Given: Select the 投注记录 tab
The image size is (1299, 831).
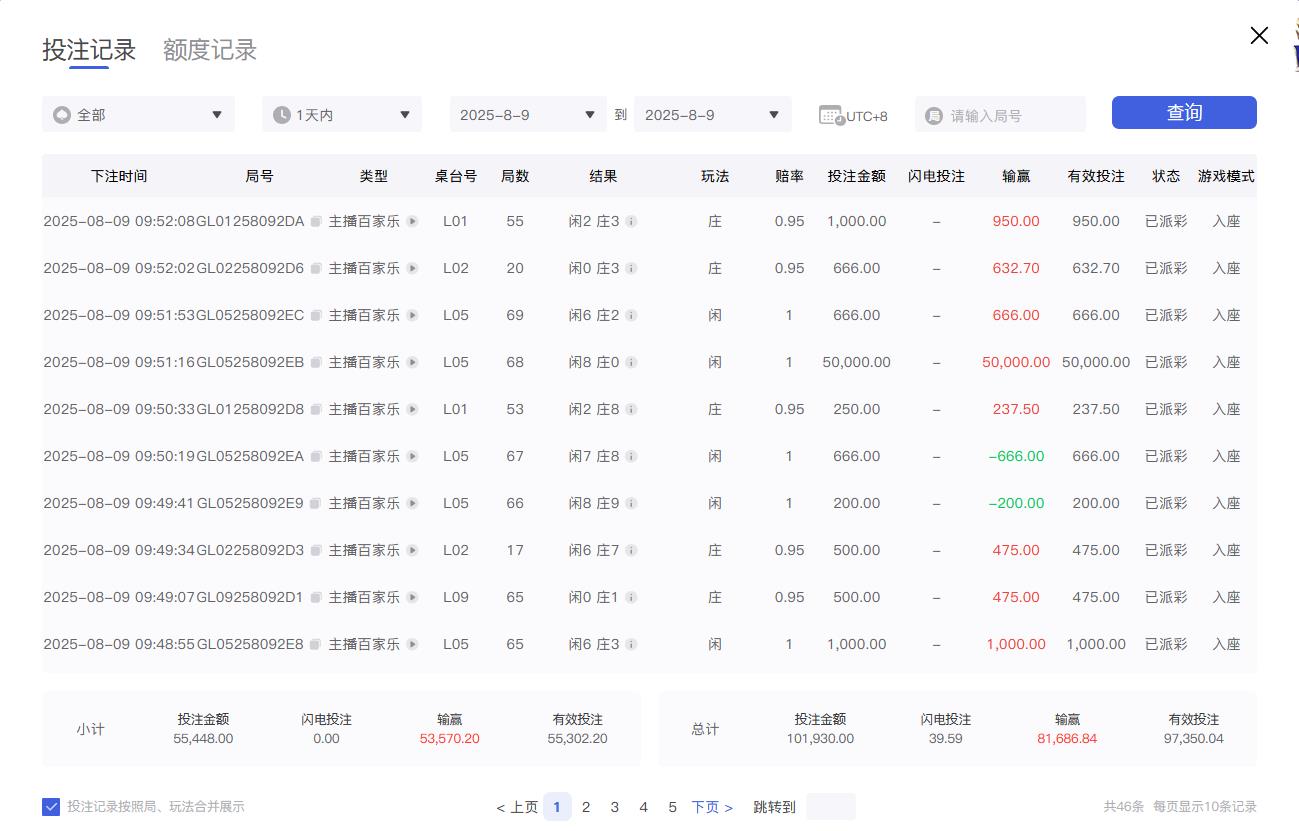Looking at the screenshot, I should (x=88, y=49).
